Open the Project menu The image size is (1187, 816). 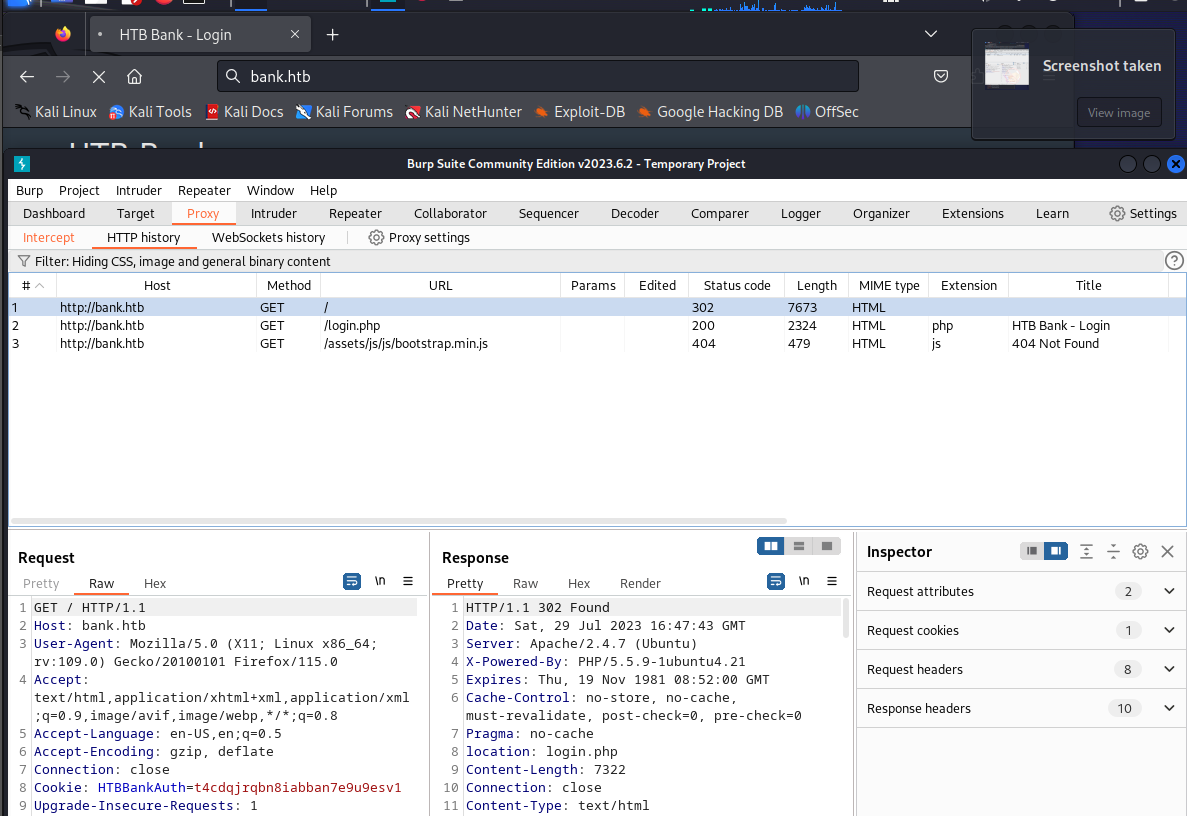[79, 191]
